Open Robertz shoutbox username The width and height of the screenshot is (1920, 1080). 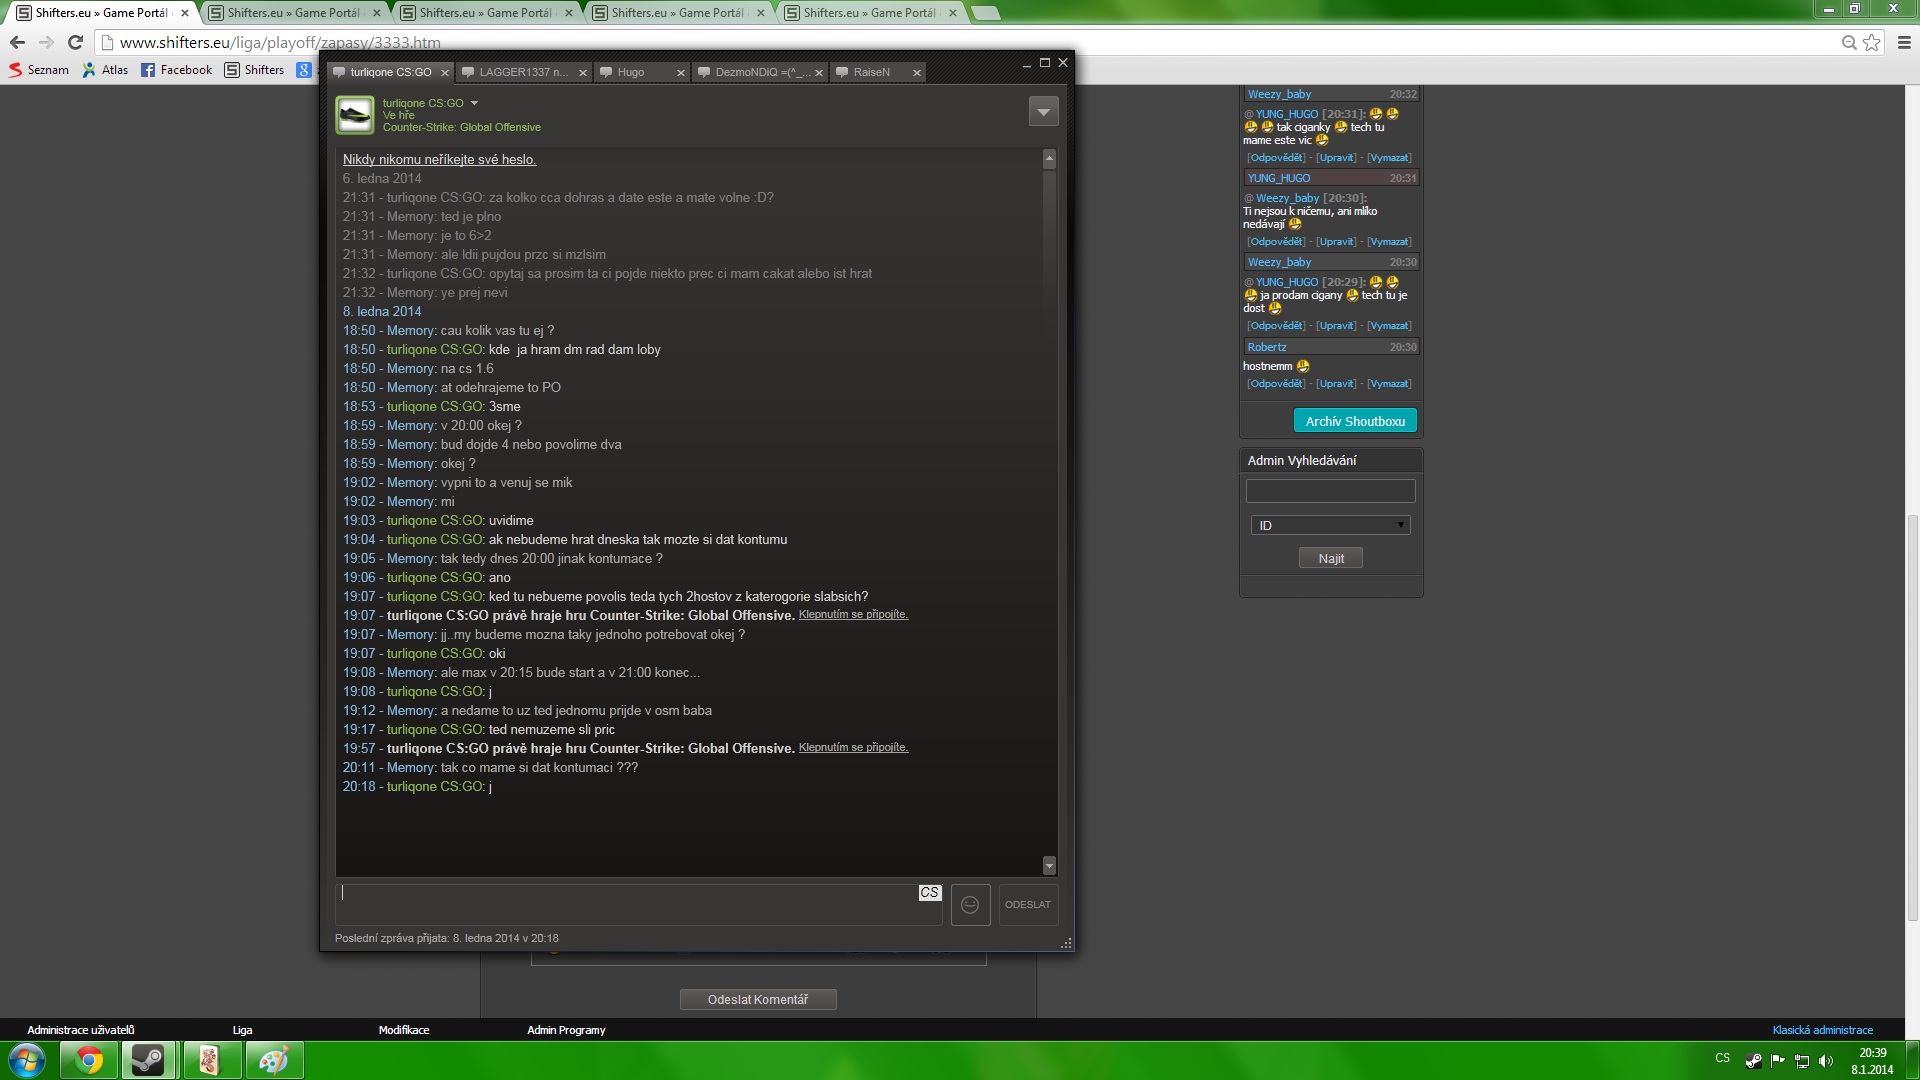pyautogui.click(x=1267, y=347)
